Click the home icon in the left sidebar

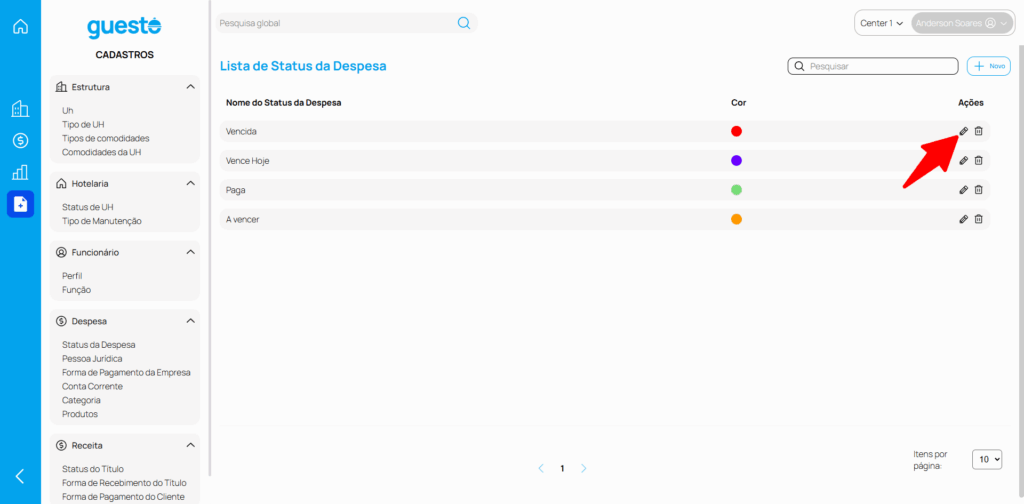click(x=20, y=27)
